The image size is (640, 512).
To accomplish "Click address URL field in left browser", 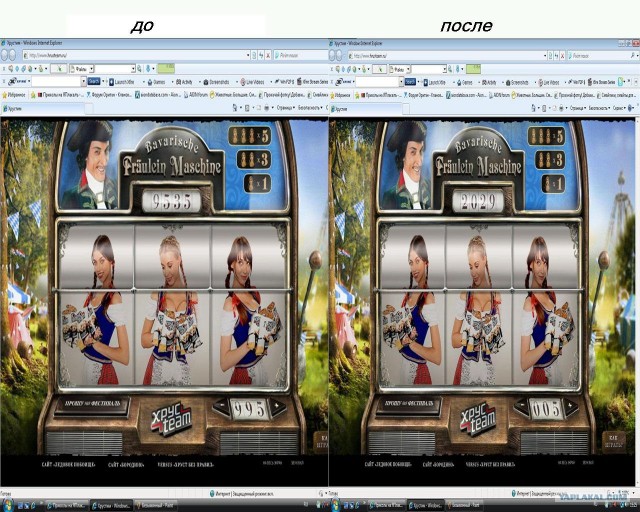I will tap(135, 55).
